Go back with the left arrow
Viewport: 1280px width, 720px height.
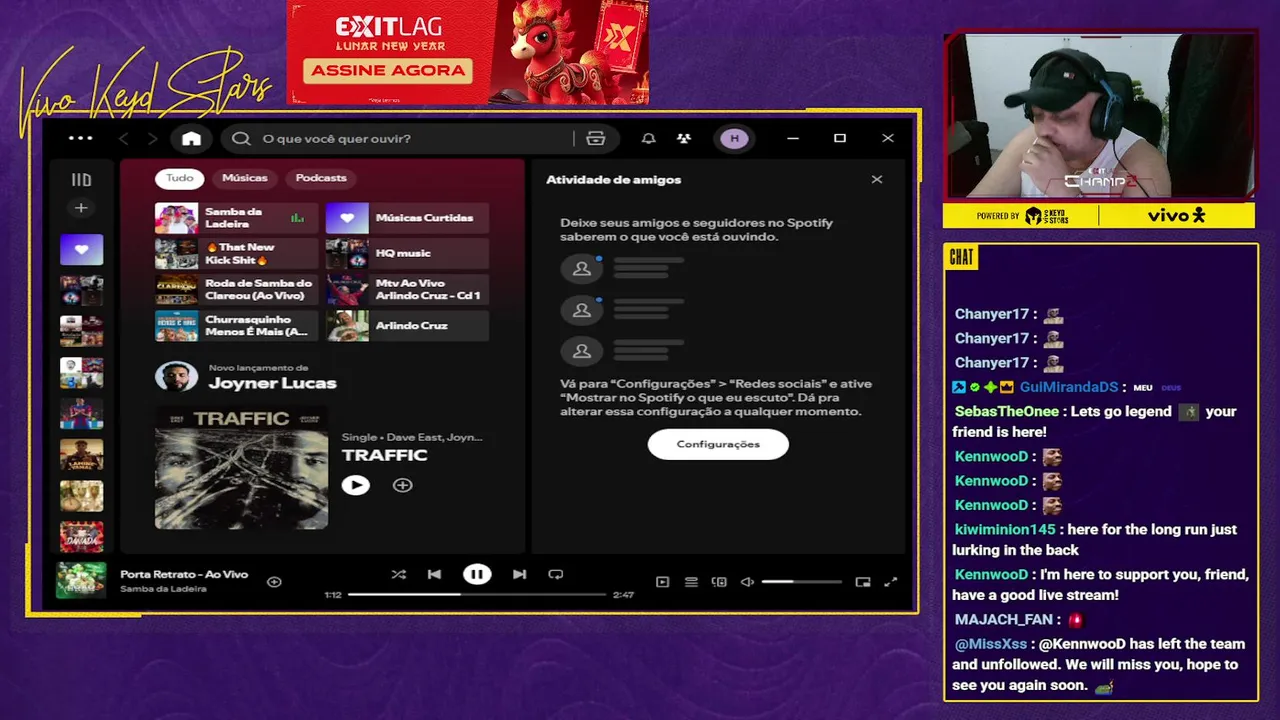(x=124, y=139)
